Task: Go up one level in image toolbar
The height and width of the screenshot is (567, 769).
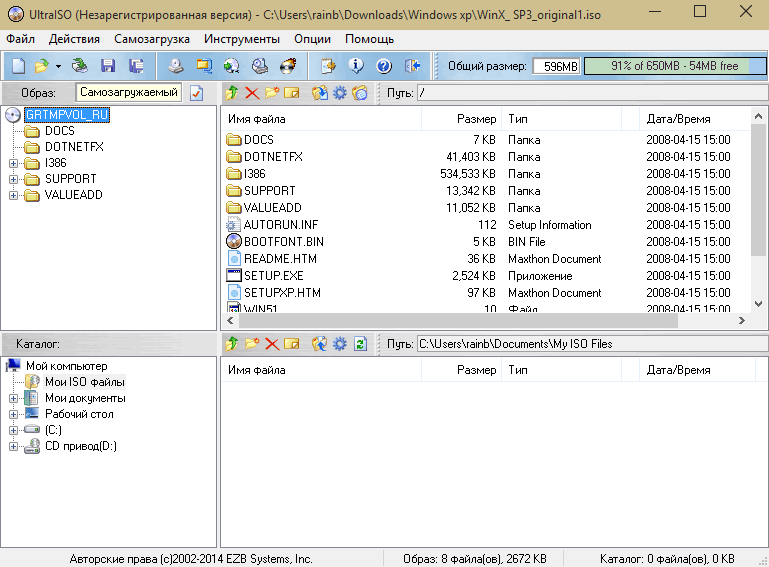Action: pyautogui.click(x=232, y=93)
